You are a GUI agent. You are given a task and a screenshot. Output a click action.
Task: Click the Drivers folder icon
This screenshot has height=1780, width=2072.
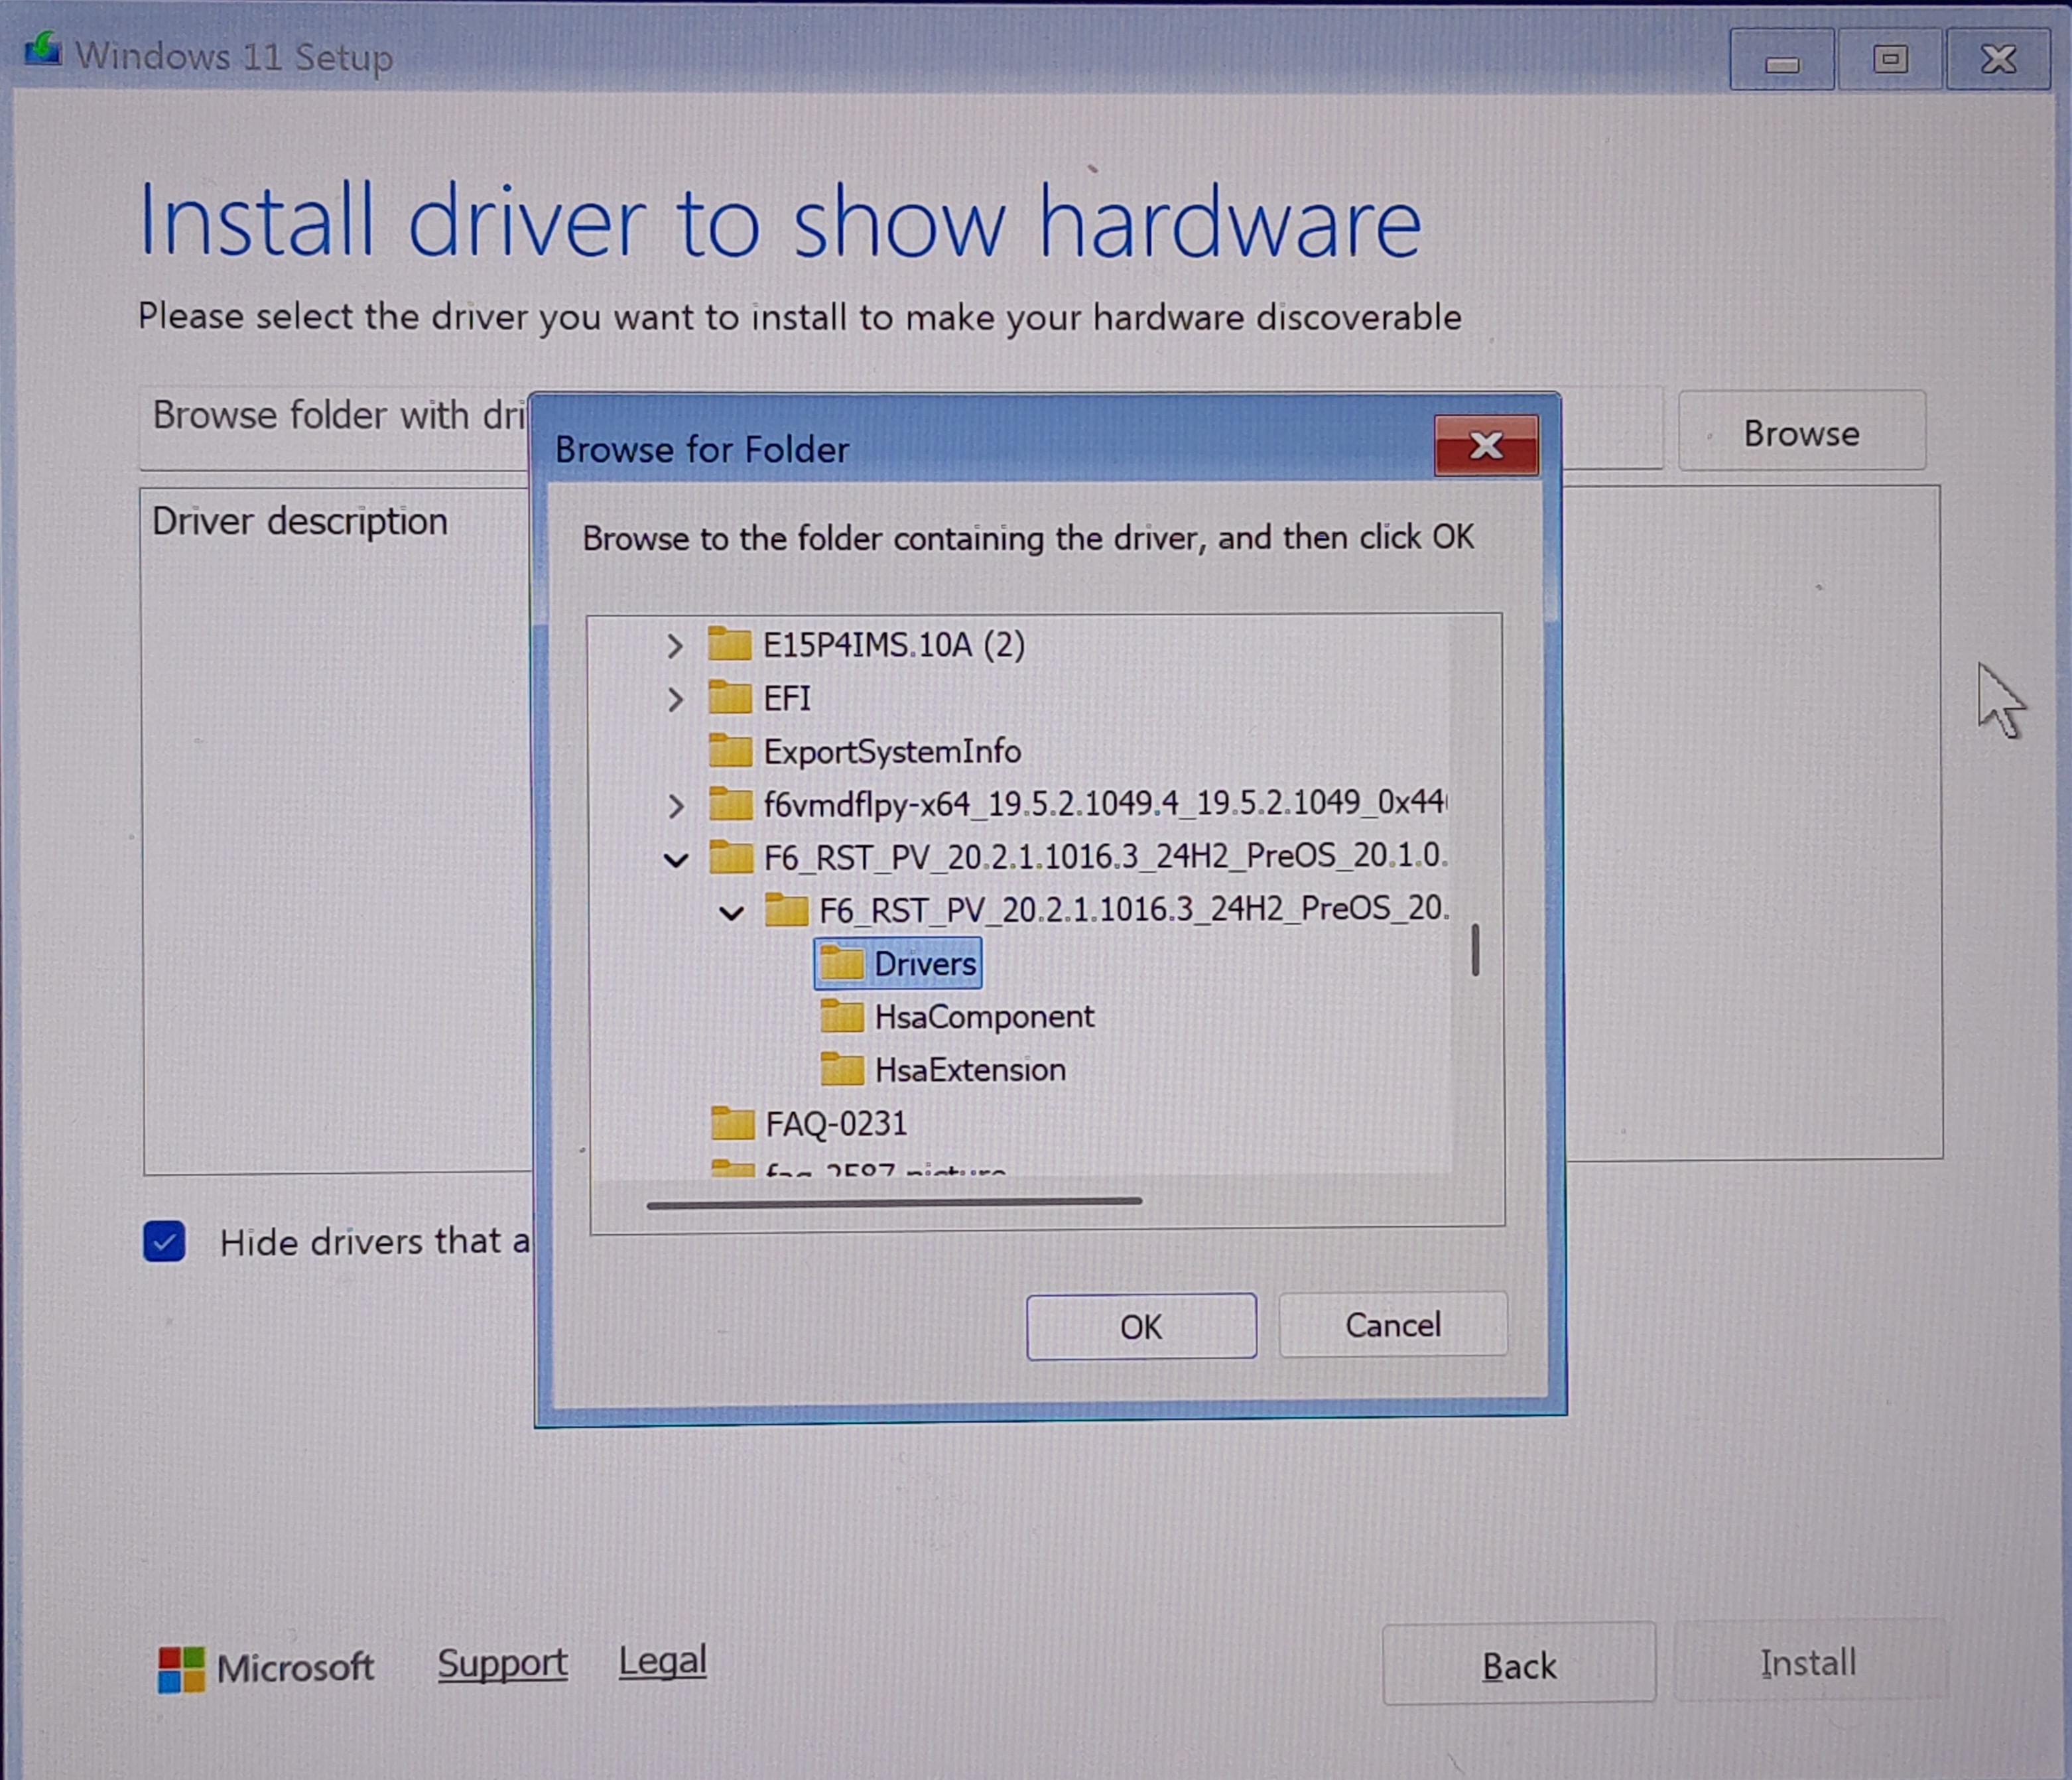pos(841,964)
